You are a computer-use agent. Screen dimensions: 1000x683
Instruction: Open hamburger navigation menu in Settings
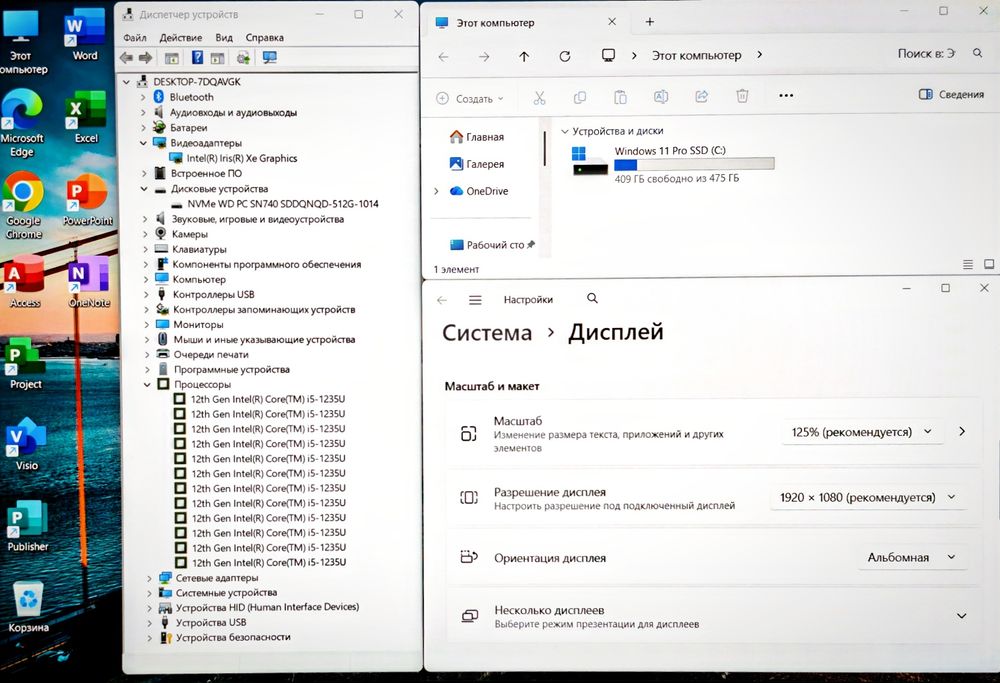475,300
